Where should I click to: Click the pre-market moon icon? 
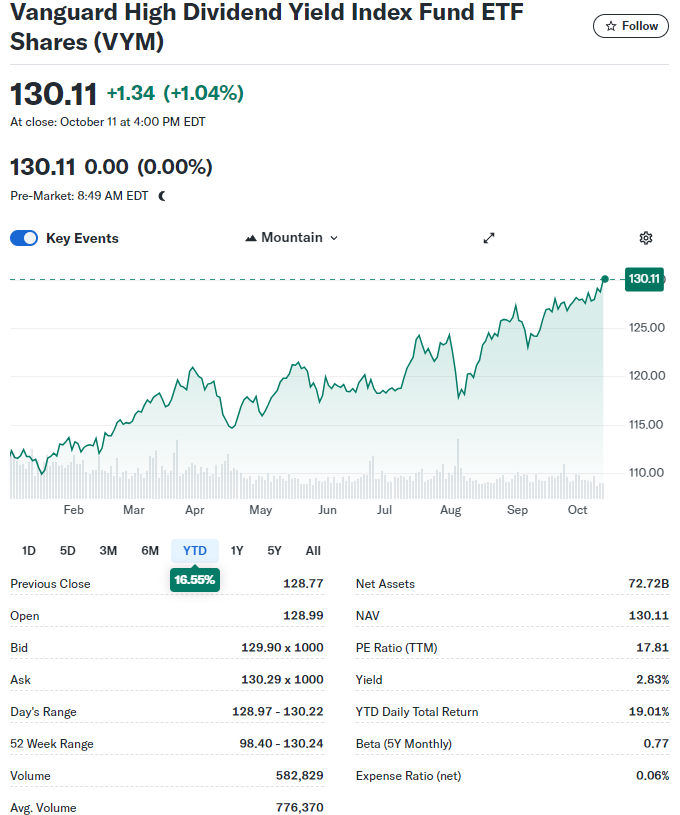tap(162, 196)
